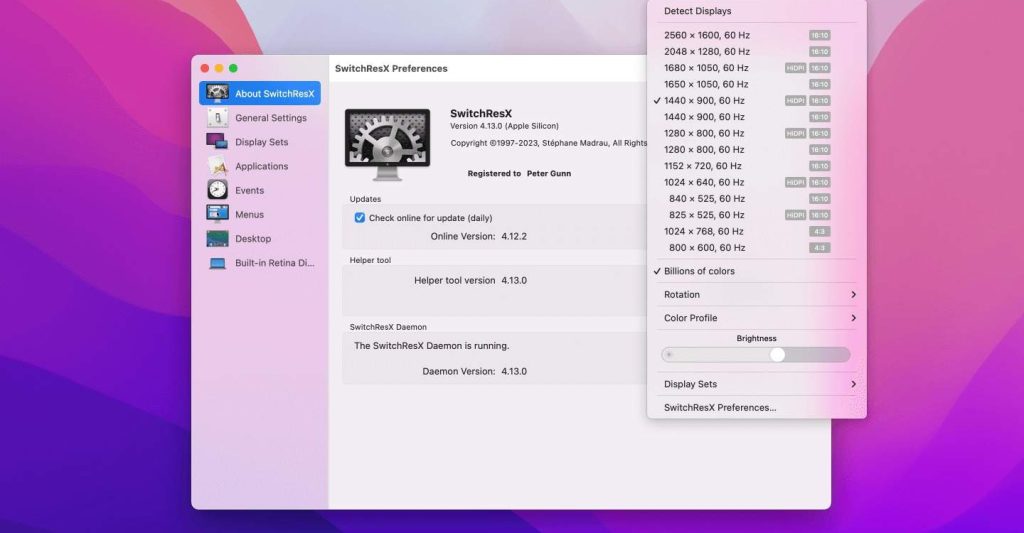Screen dimensions: 1024x533
Task: Select the Built-in Retina Display icon
Action: click(x=217, y=263)
